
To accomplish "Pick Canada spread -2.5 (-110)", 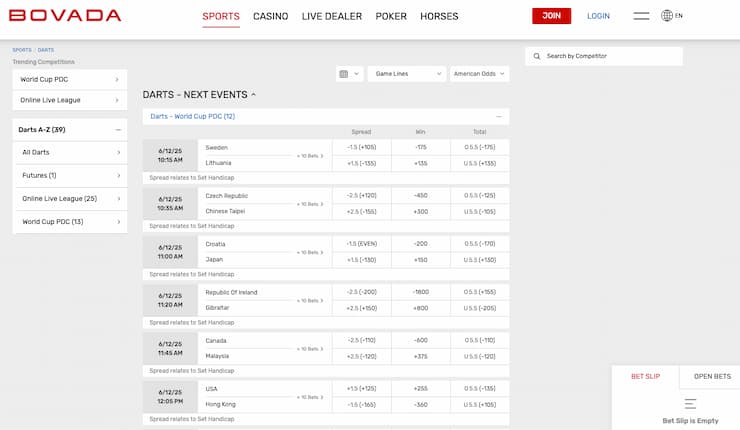I will pyautogui.click(x=362, y=340).
